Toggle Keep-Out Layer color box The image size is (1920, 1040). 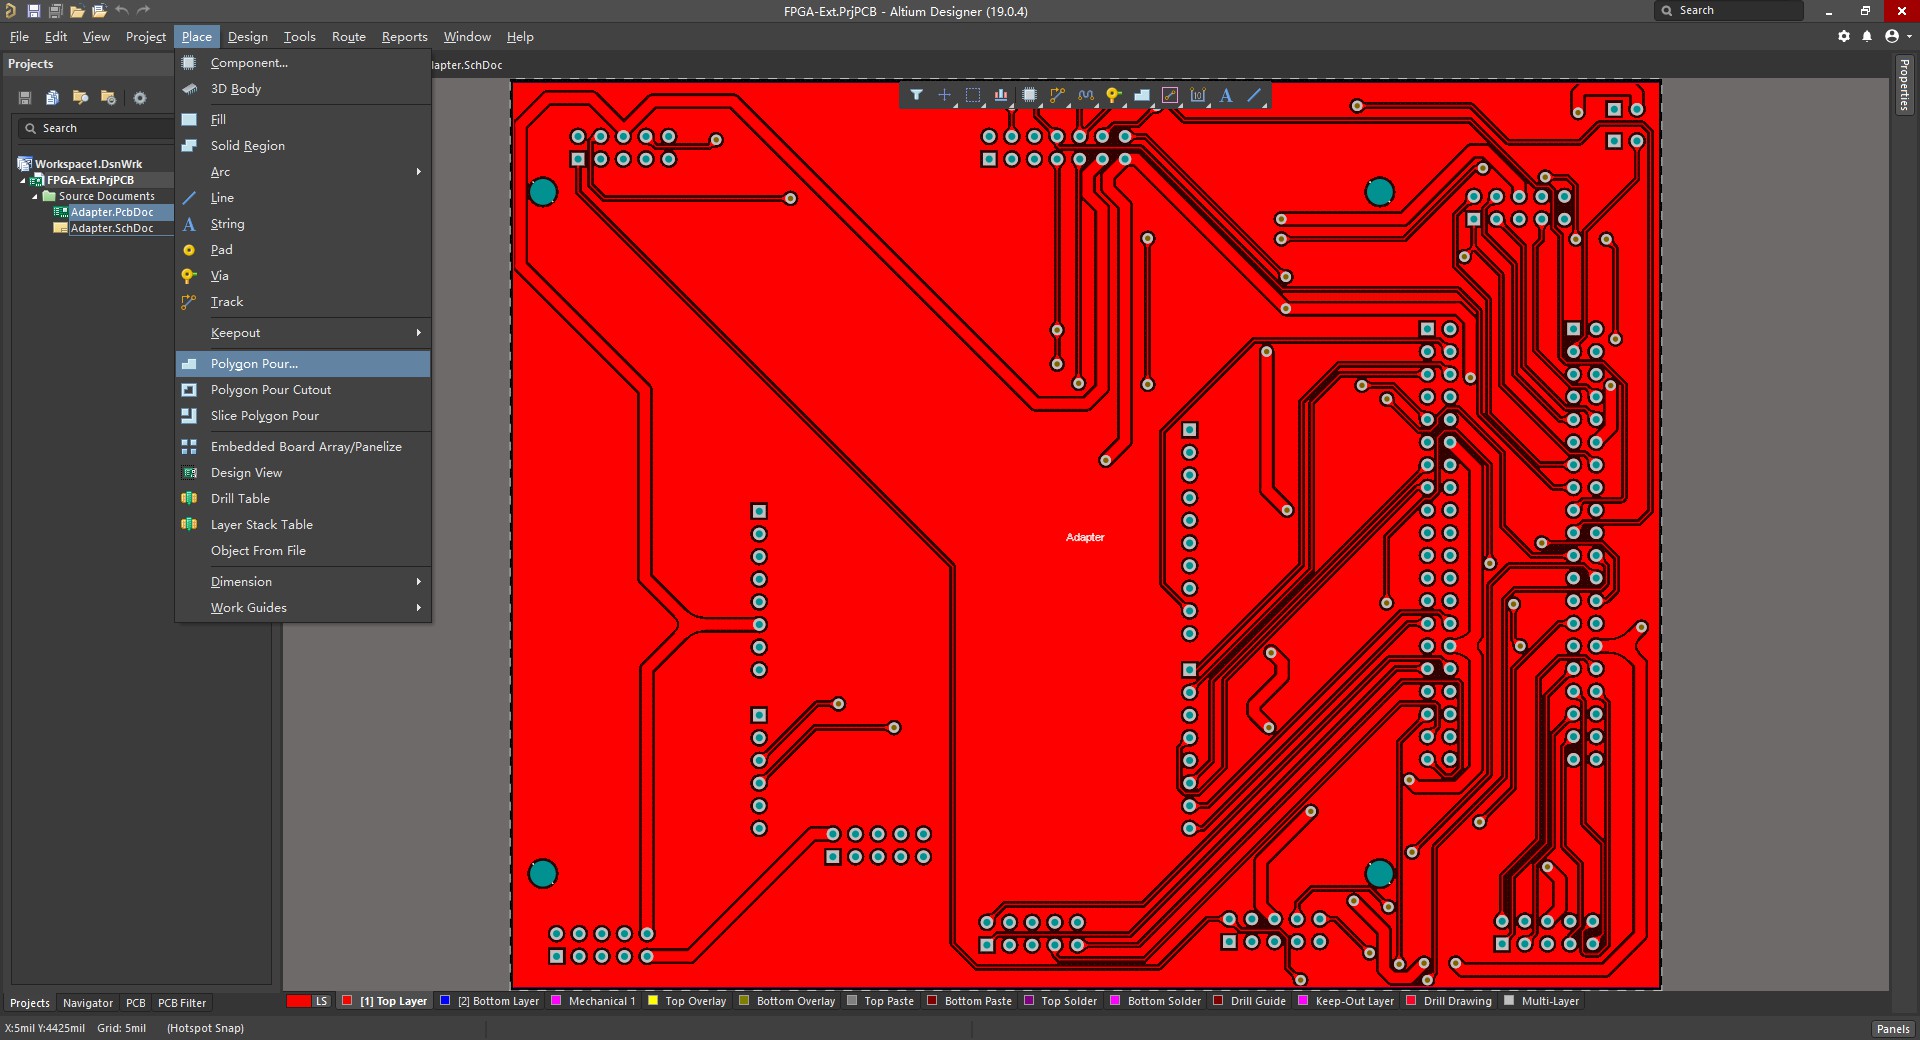point(1303,1001)
